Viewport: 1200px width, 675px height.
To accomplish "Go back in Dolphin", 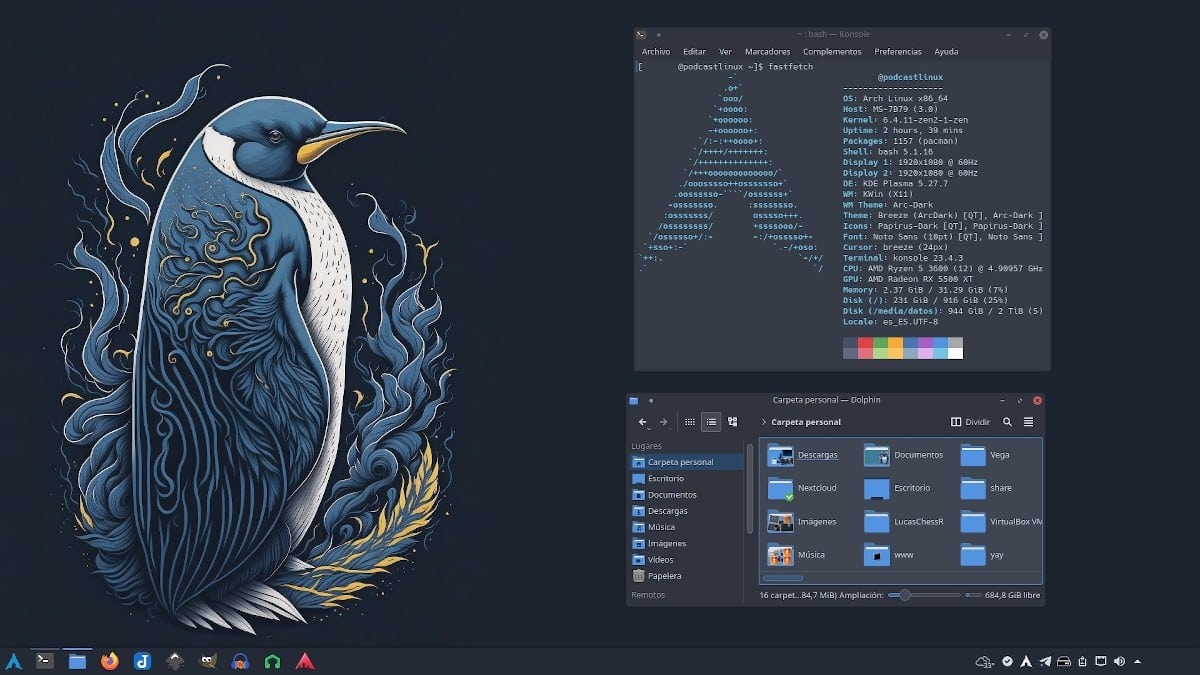I will (644, 422).
